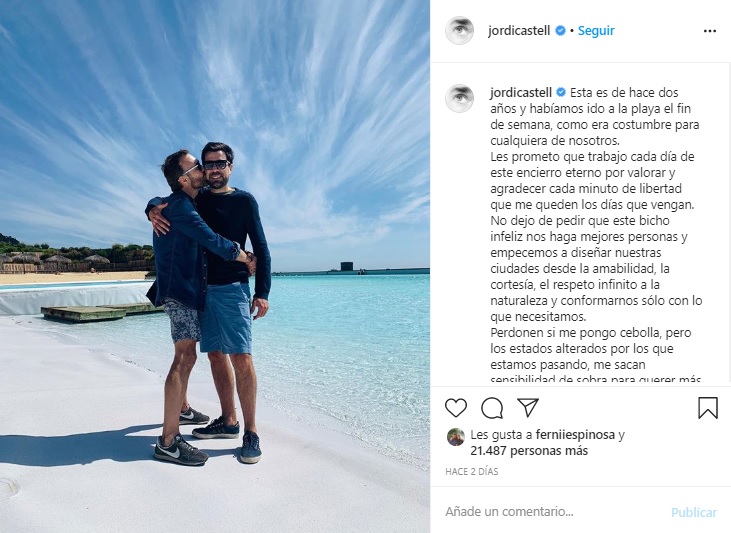Screen dimensions: 731x533
Task: Open comments via speech bubble icon
Action: pyautogui.click(x=492, y=408)
